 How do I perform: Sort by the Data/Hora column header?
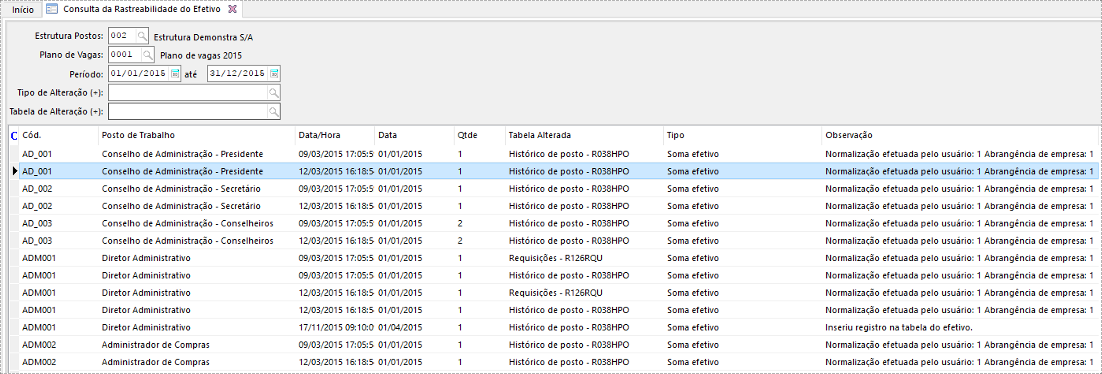point(335,135)
